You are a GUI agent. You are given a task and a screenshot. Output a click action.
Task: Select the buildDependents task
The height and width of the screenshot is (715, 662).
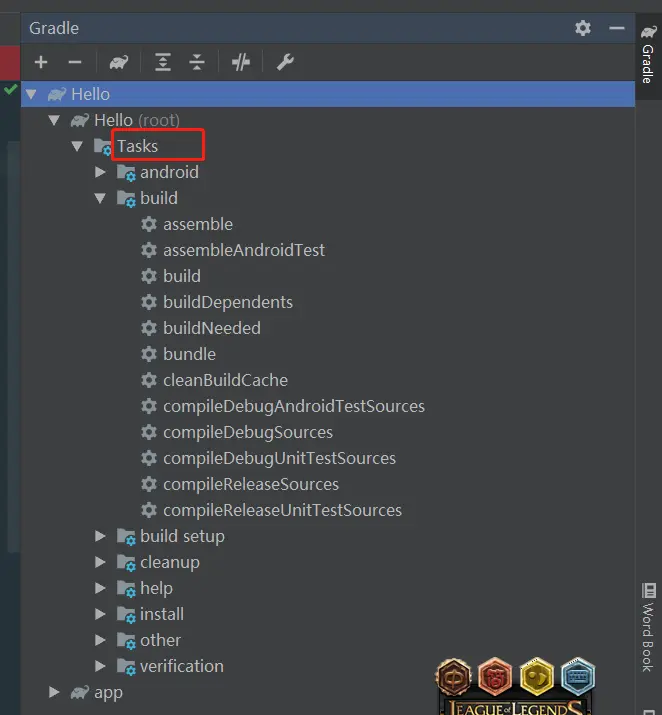click(x=228, y=302)
